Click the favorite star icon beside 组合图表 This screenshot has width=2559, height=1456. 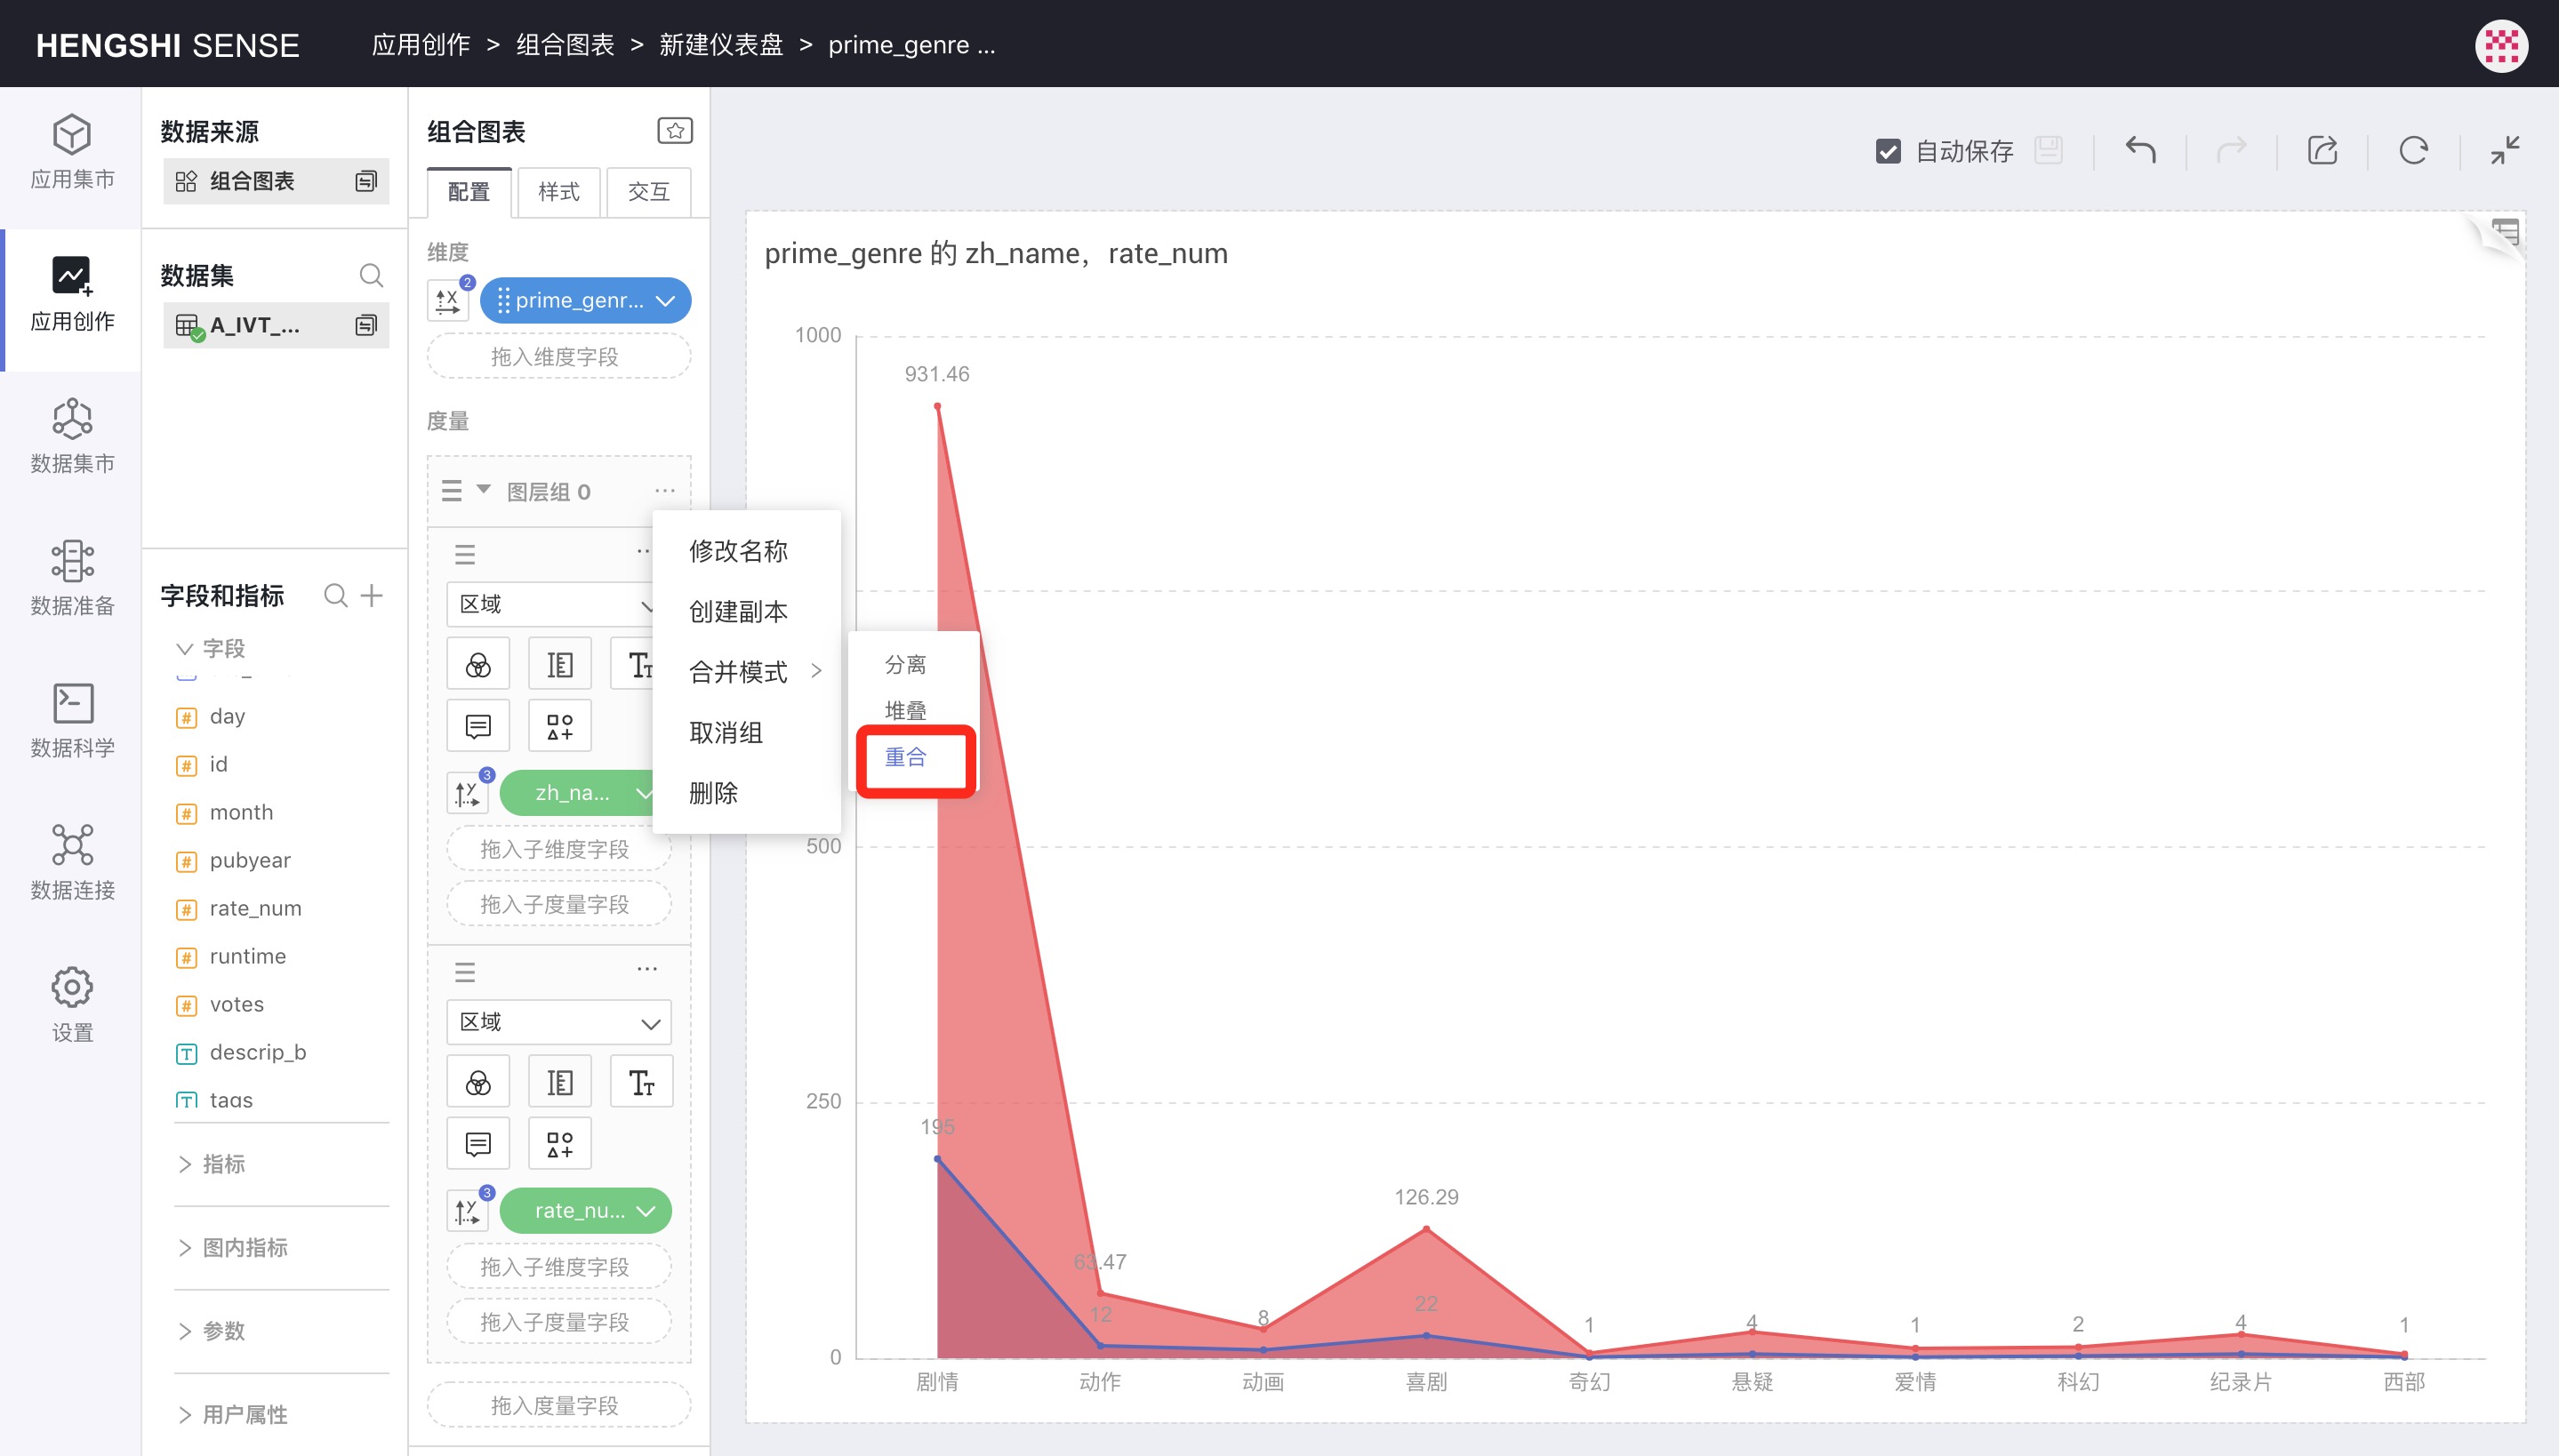point(675,131)
